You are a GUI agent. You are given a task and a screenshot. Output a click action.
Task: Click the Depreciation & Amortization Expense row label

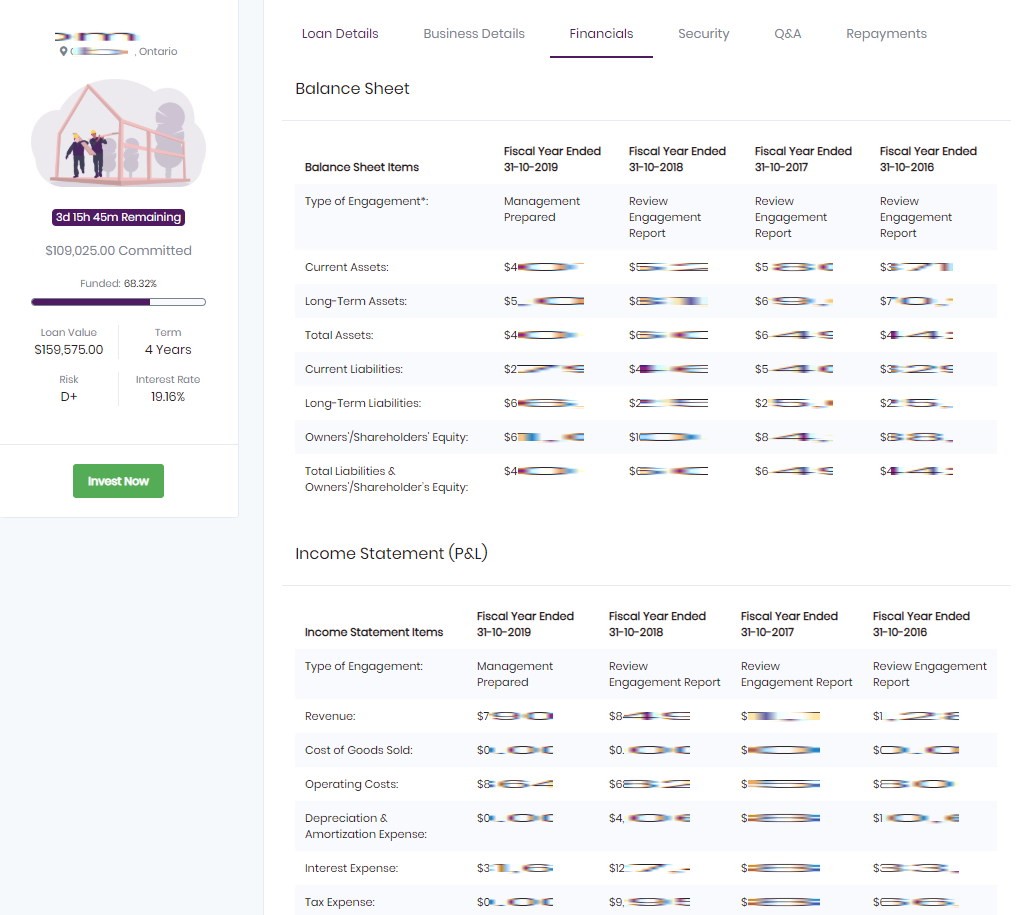[x=365, y=826]
